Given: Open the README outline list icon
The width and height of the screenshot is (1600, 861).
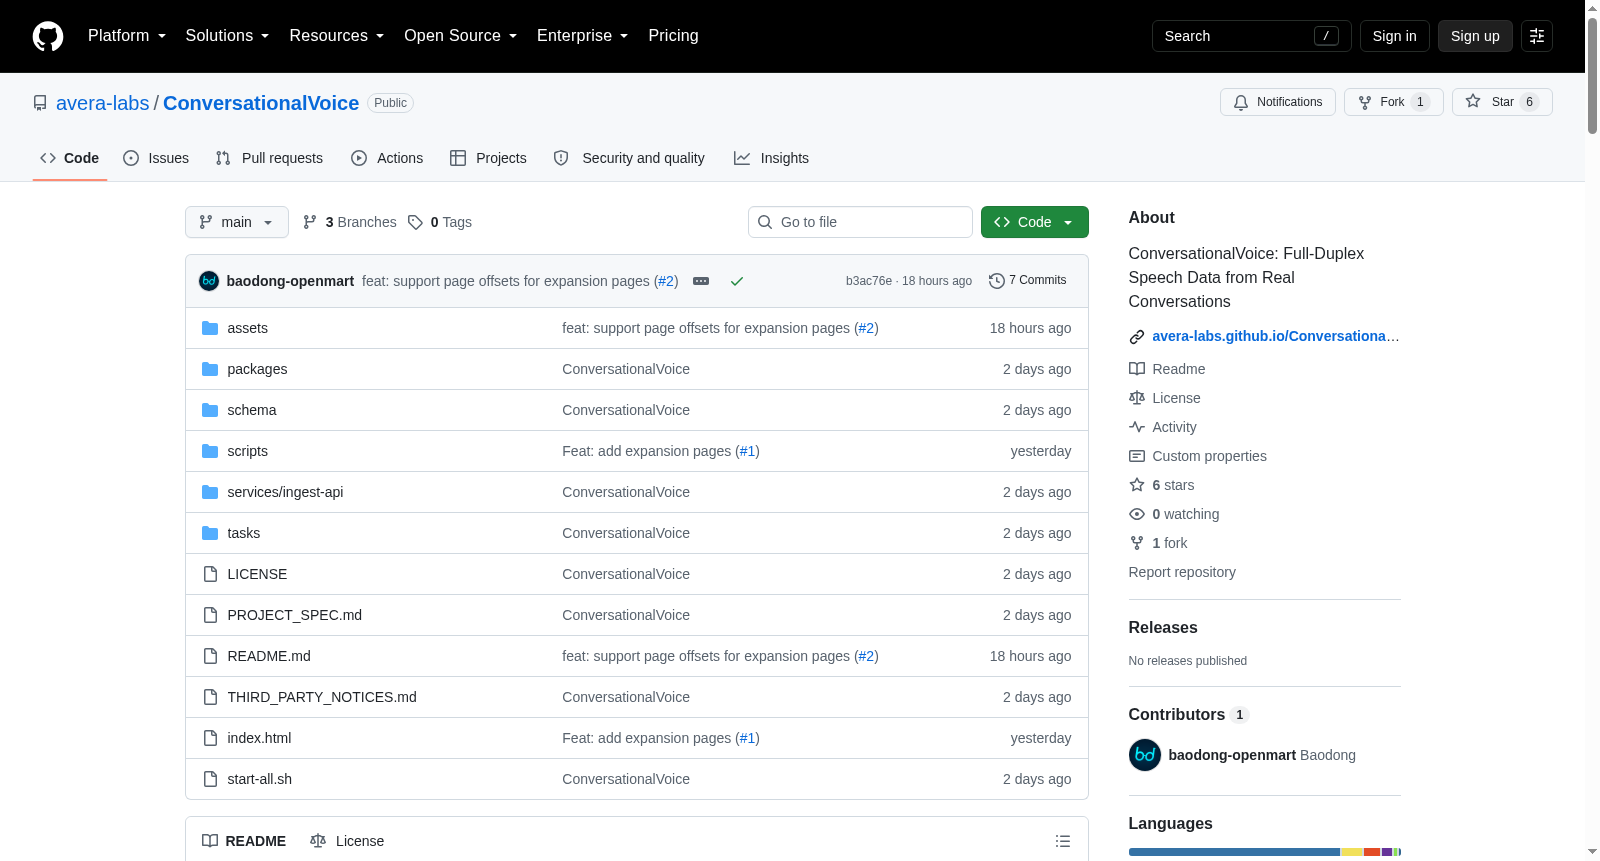Looking at the screenshot, I should click(x=1063, y=841).
